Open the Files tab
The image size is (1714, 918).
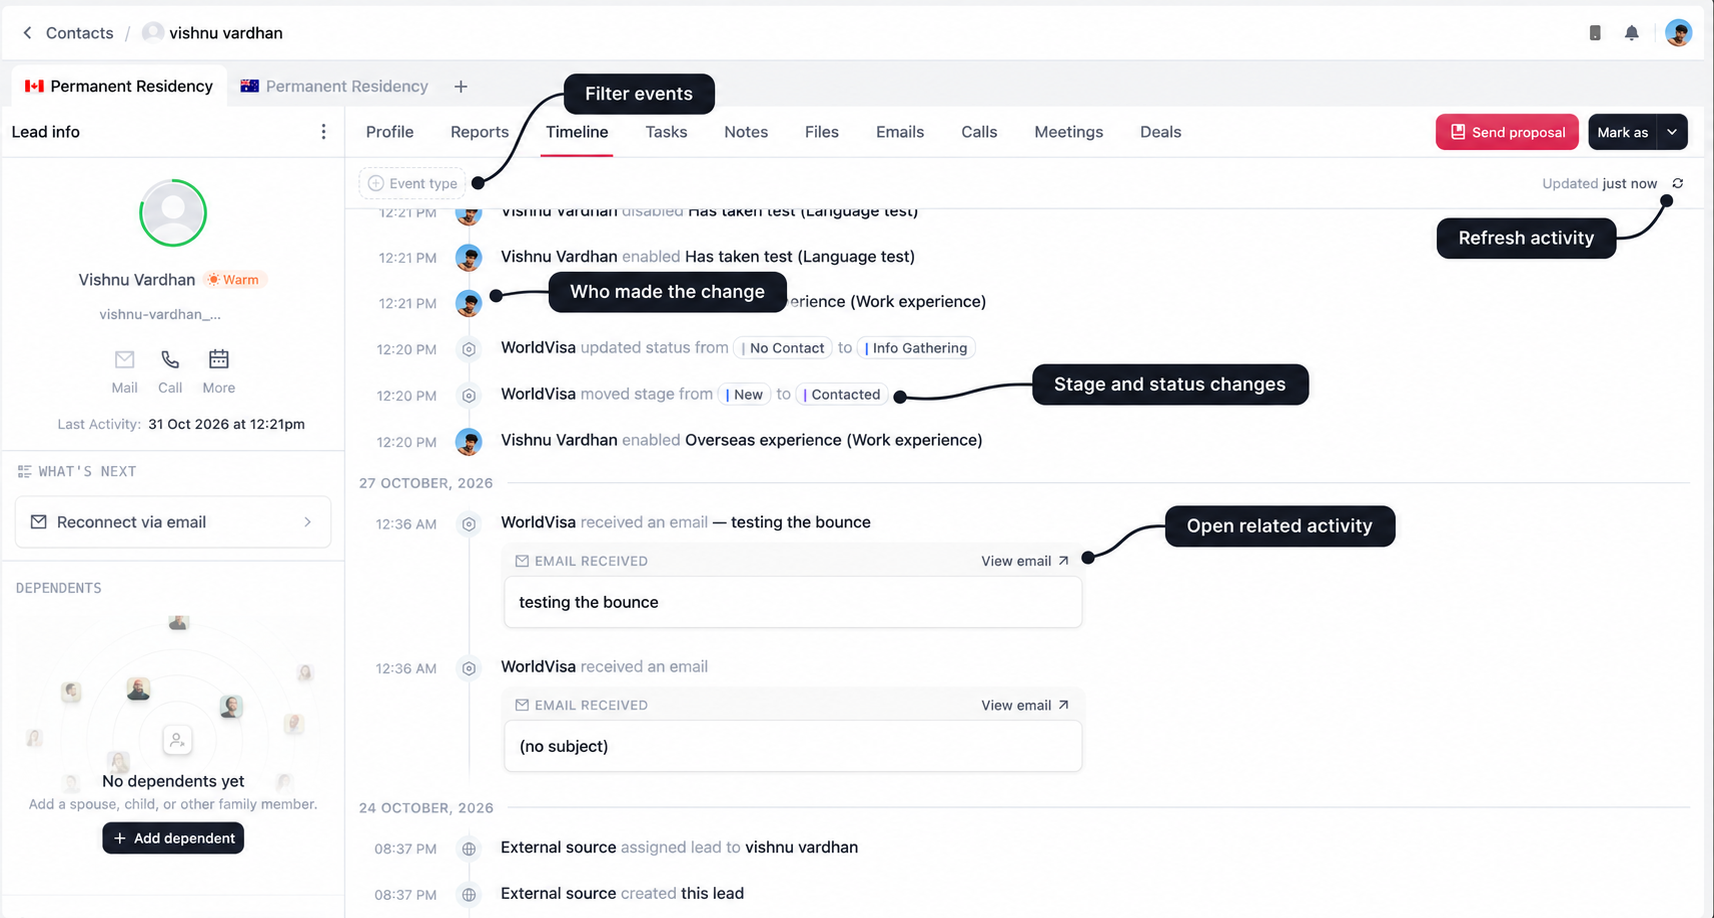(x=821, y=132)
